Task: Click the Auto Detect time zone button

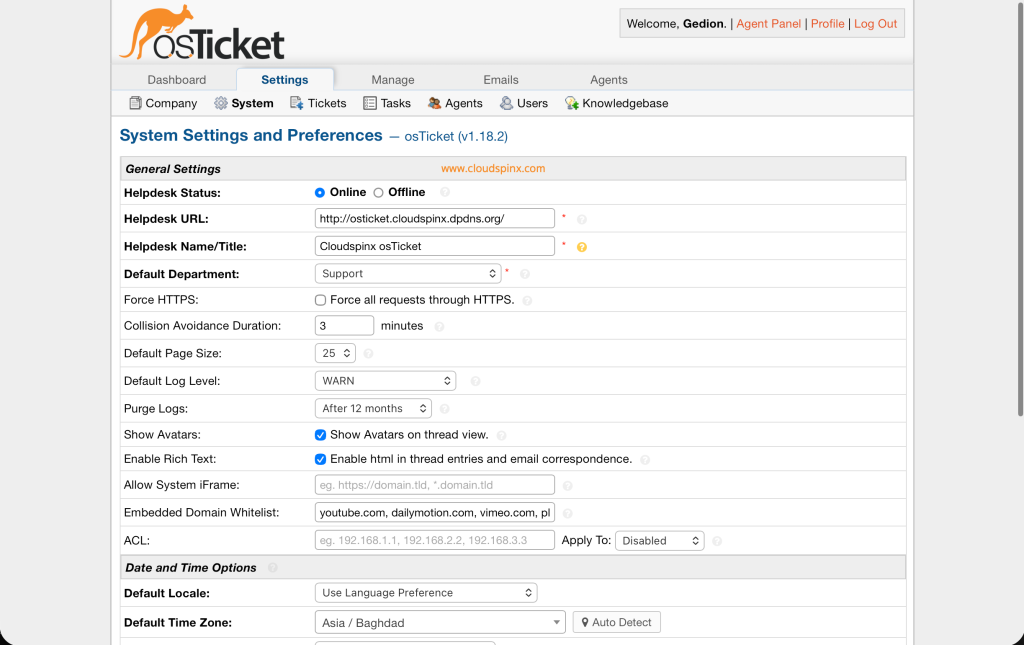Action: click(x=616, y=621)
